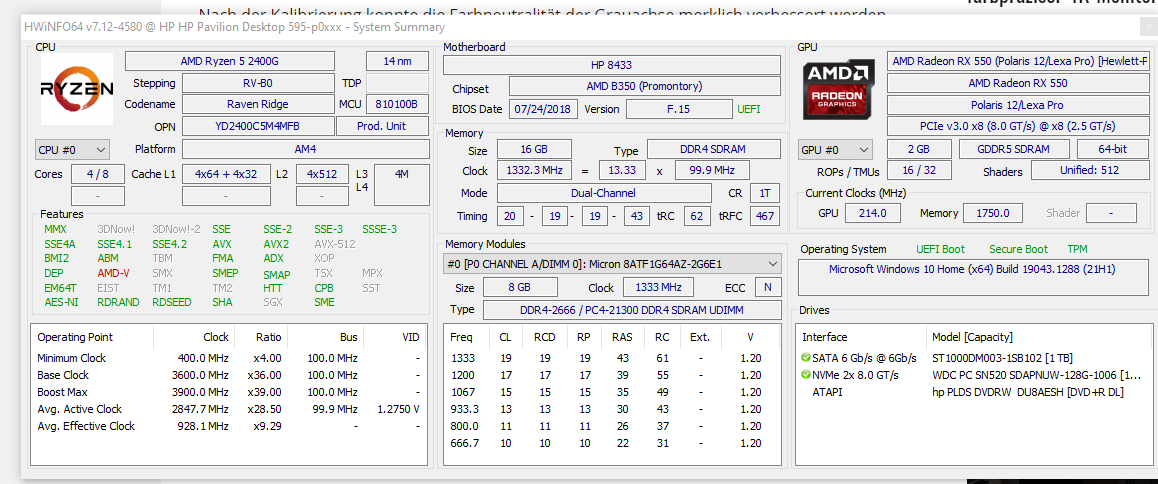
Task: Click the Polaris 12/Lexa Pro GPU codename field
Action: (1018, 105)
